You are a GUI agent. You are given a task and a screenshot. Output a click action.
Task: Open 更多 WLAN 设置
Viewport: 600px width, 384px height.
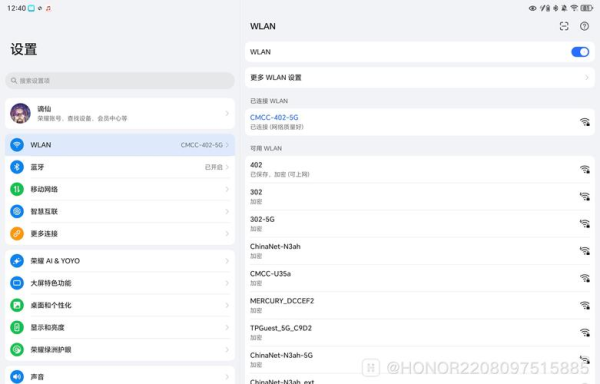pyautogui.click(x=420, y=78)
